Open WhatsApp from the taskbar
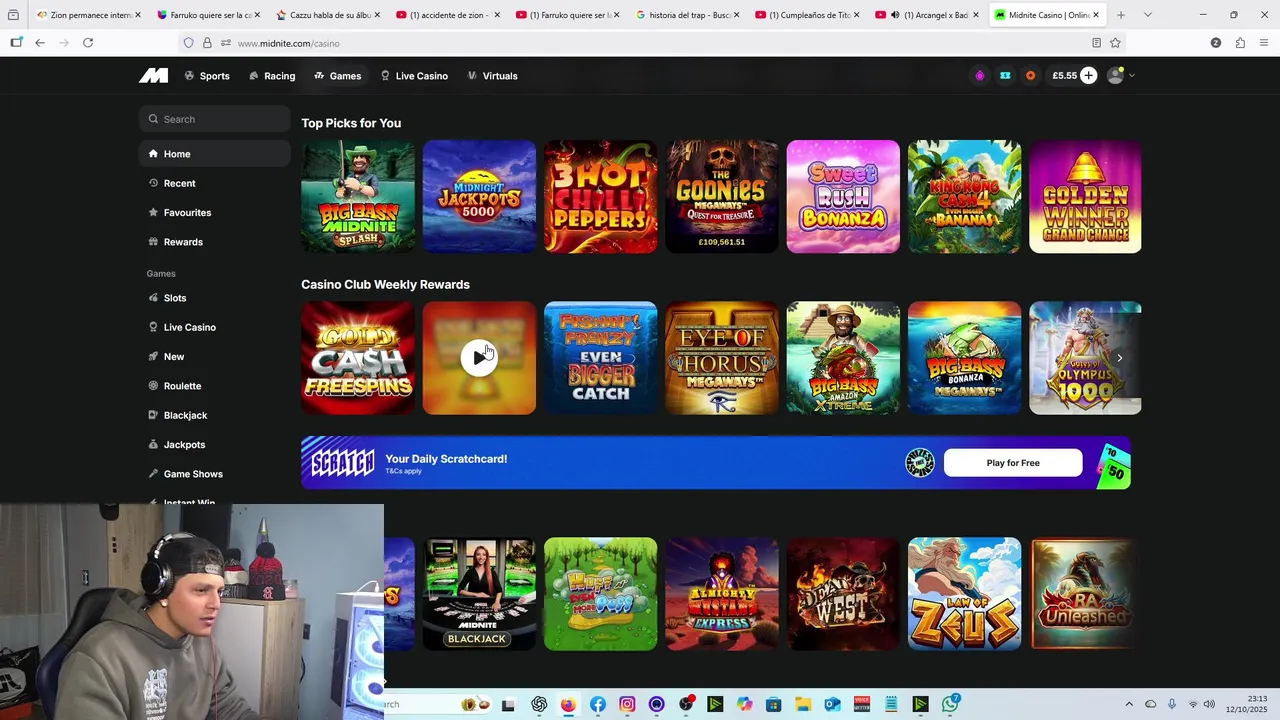Image resolution: width=1280 pixels, height=720 pixels. [x=950, y=704]
